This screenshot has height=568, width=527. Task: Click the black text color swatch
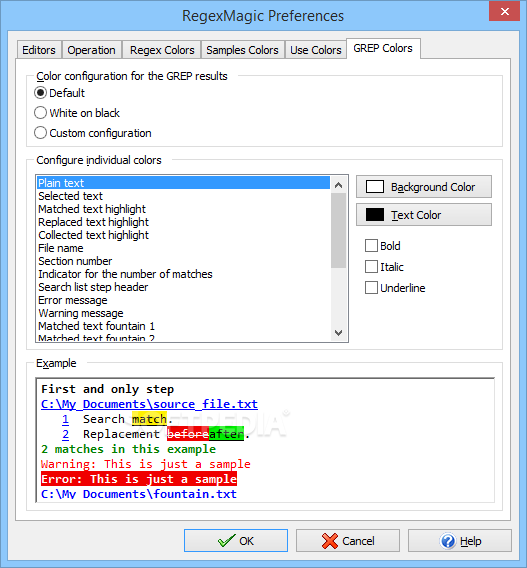[375, 215]
